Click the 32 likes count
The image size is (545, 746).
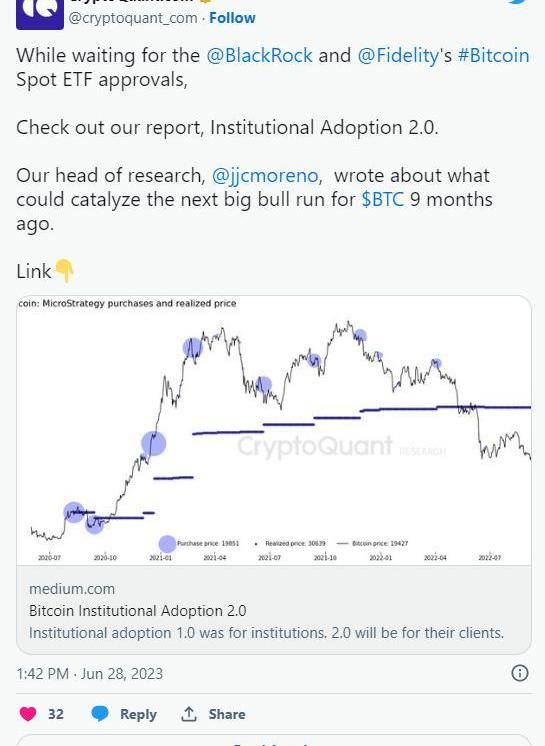click(56, 714)
